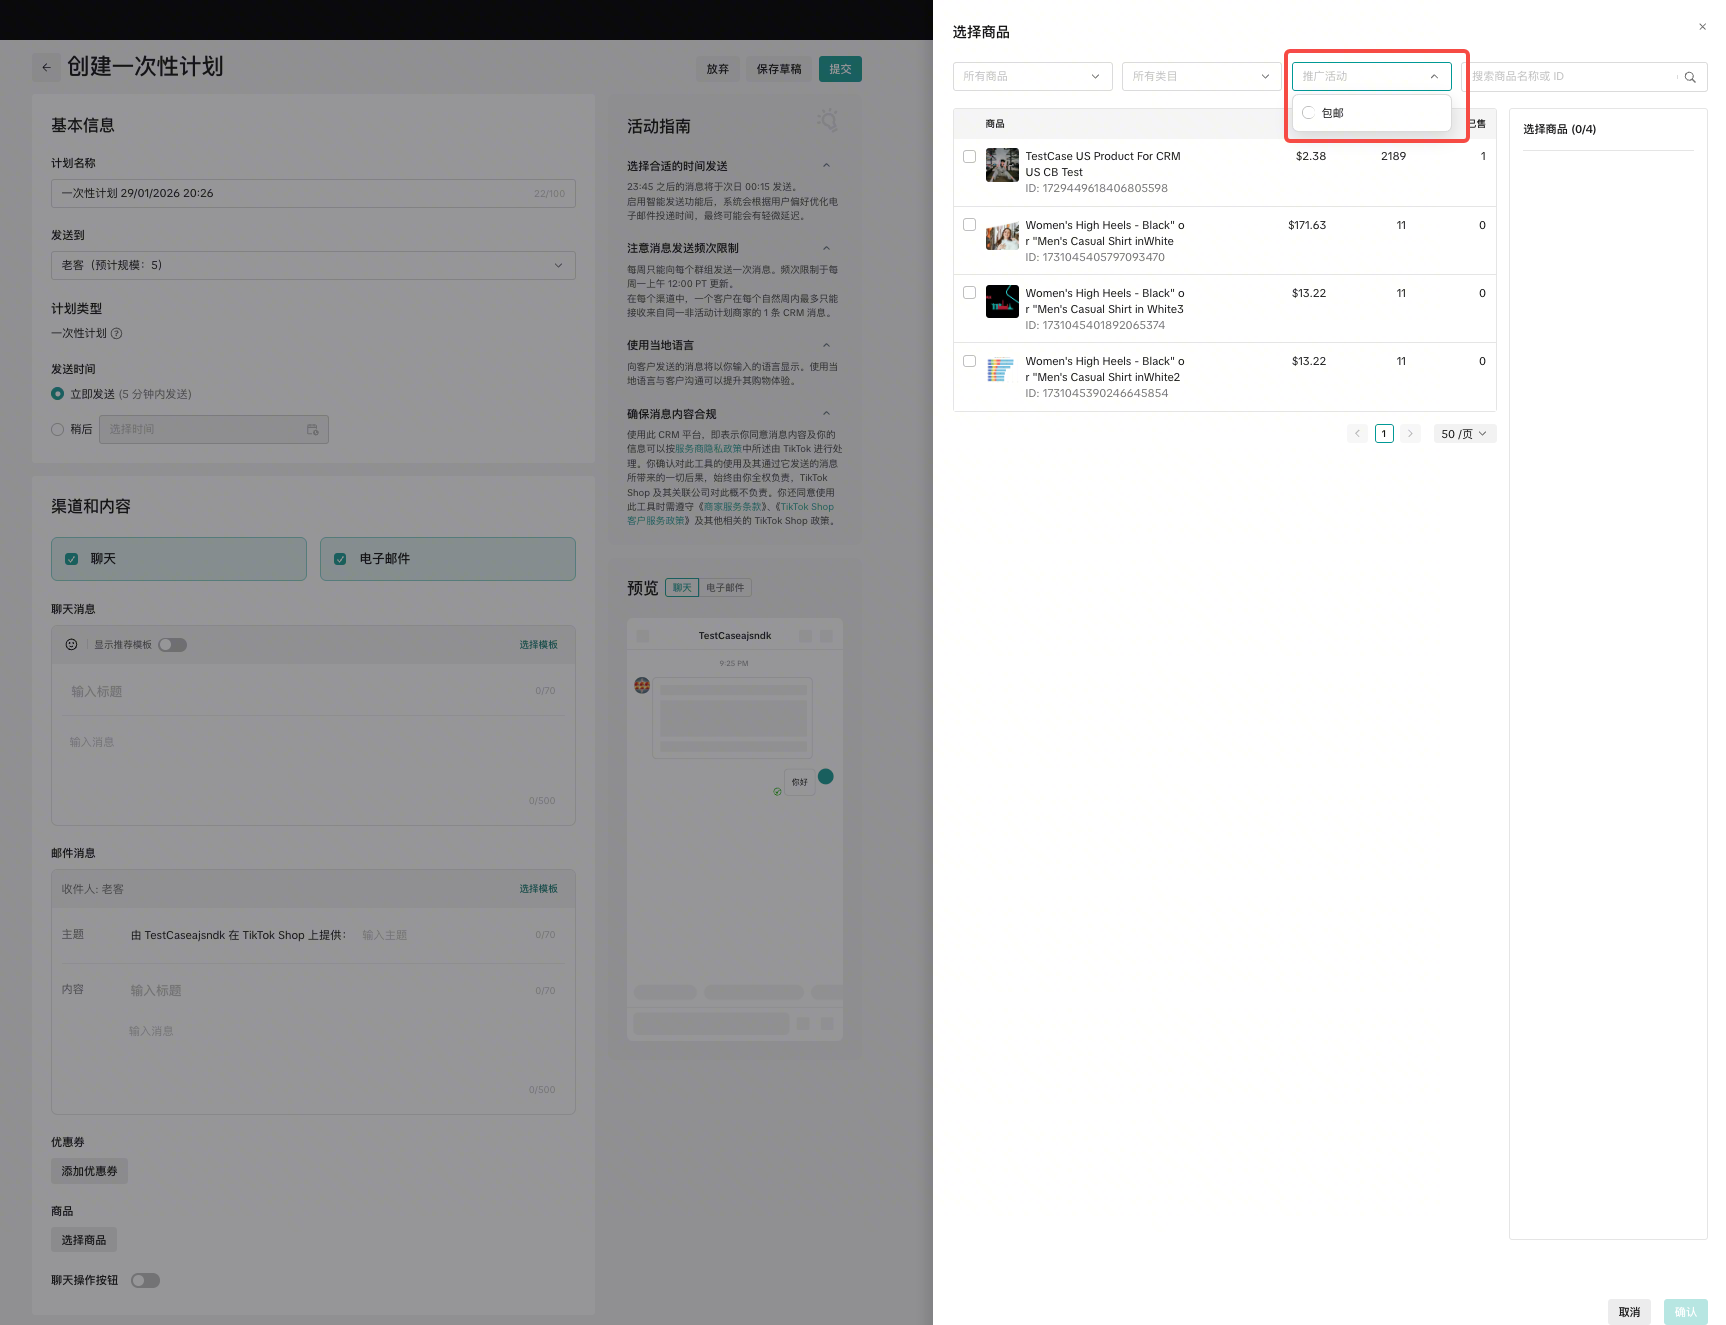Click the back arrow beside 创建一次性计划

46,67
